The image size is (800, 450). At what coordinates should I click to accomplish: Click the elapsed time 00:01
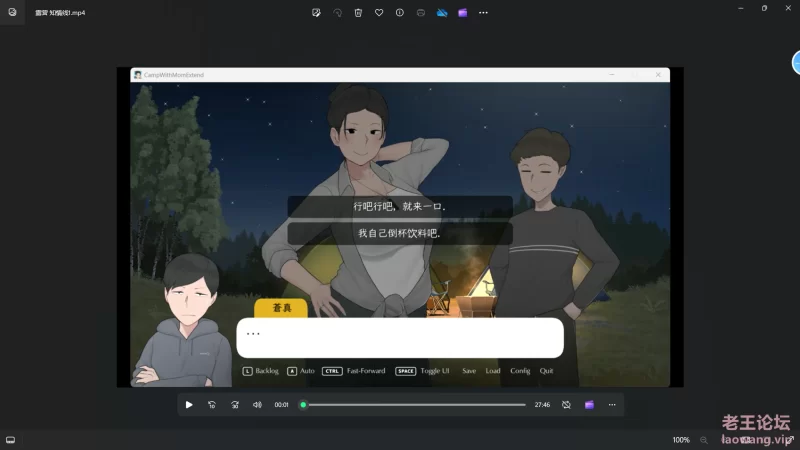[281, 405]
